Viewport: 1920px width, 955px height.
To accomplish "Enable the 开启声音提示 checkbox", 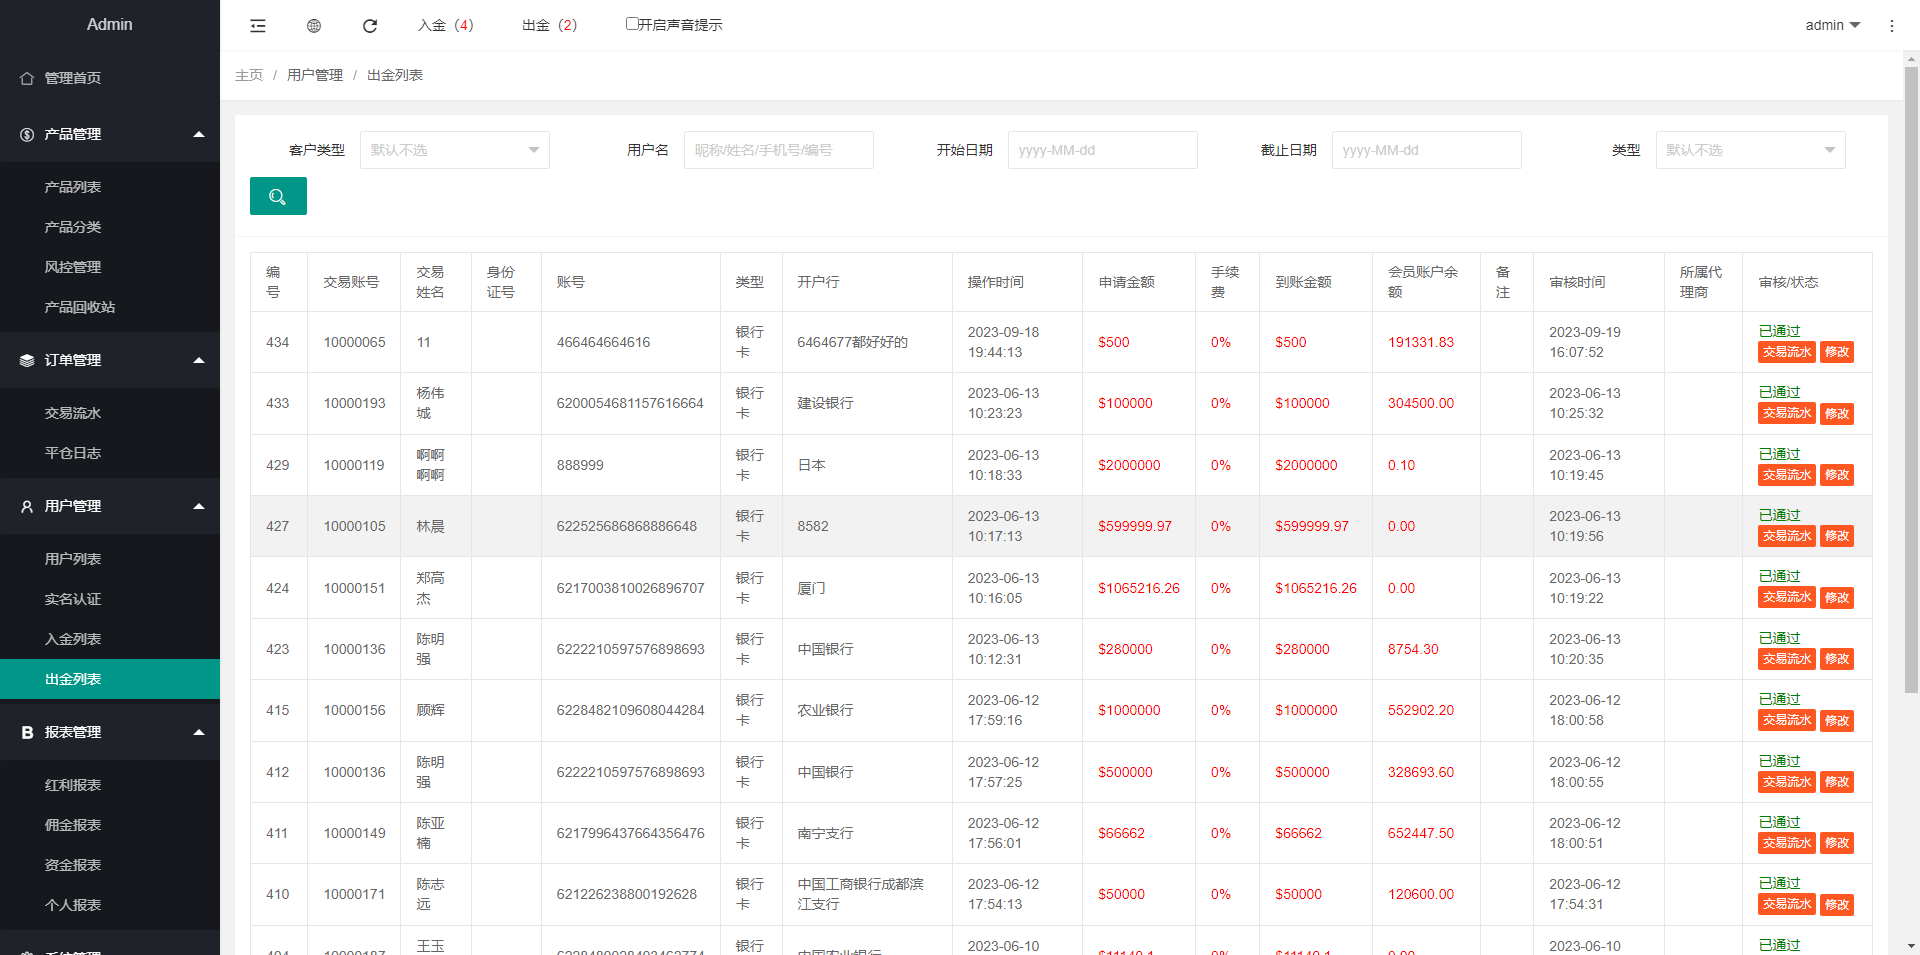I will 631,22.
